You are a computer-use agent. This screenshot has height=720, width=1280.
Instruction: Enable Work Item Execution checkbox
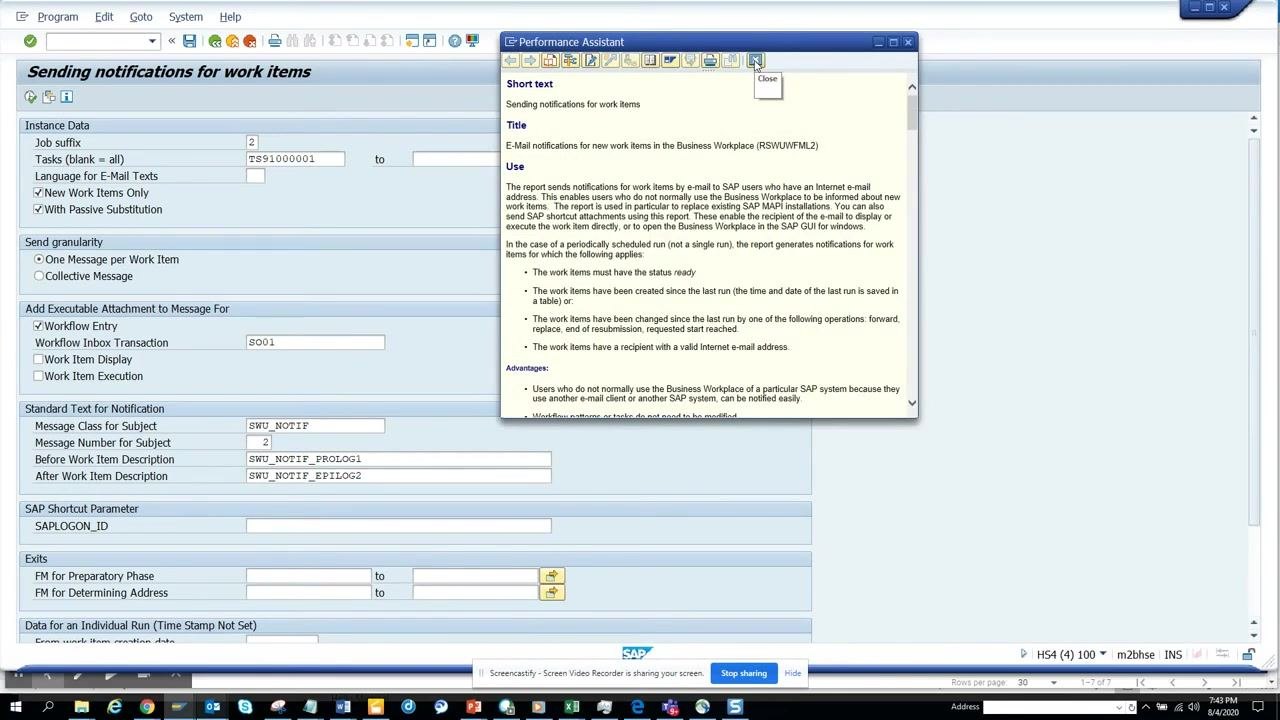[x=39, y=376]
